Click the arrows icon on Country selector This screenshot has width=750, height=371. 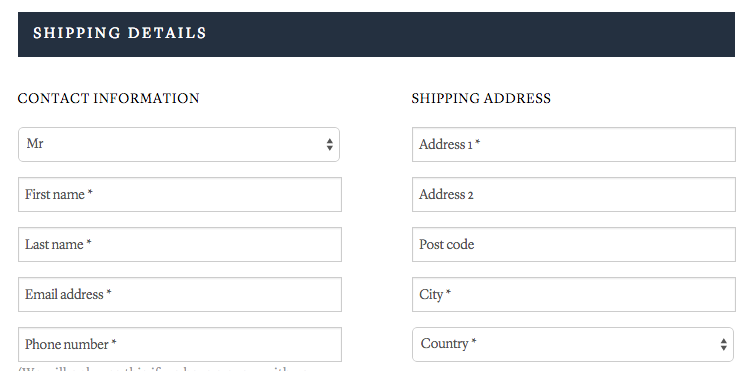723,344
